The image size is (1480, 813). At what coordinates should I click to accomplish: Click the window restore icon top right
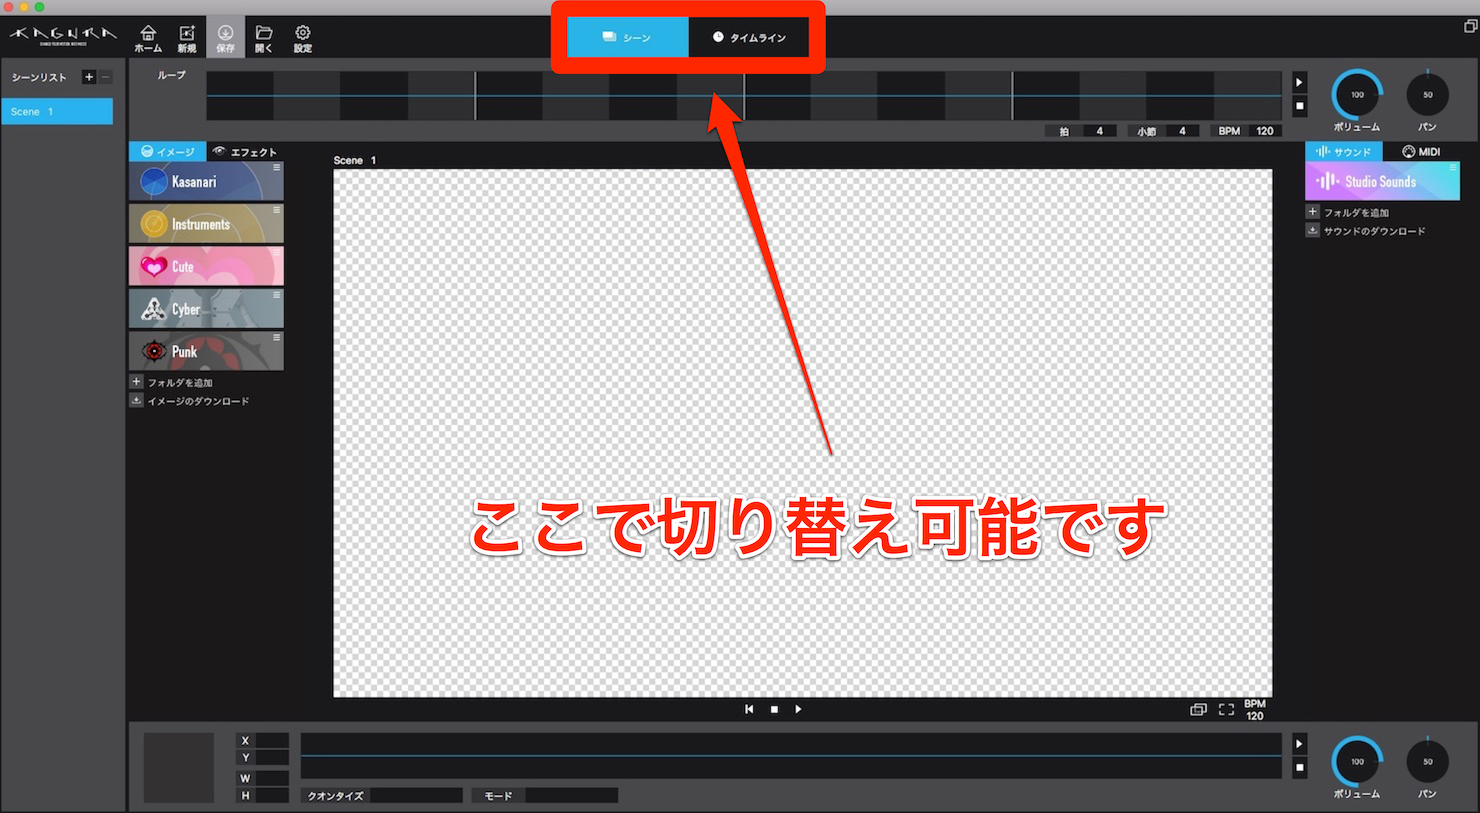point(1470,26)
